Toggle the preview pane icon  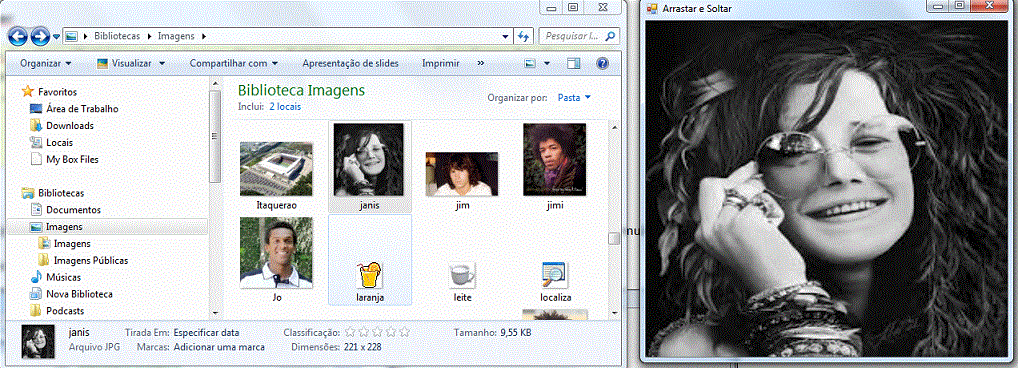click(573, 64)
